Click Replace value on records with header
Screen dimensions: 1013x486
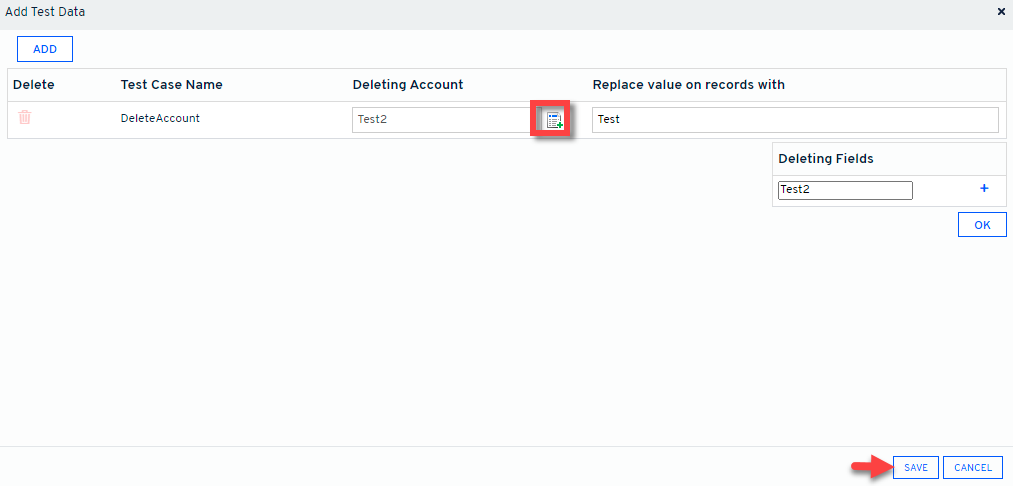pos(688,85)
